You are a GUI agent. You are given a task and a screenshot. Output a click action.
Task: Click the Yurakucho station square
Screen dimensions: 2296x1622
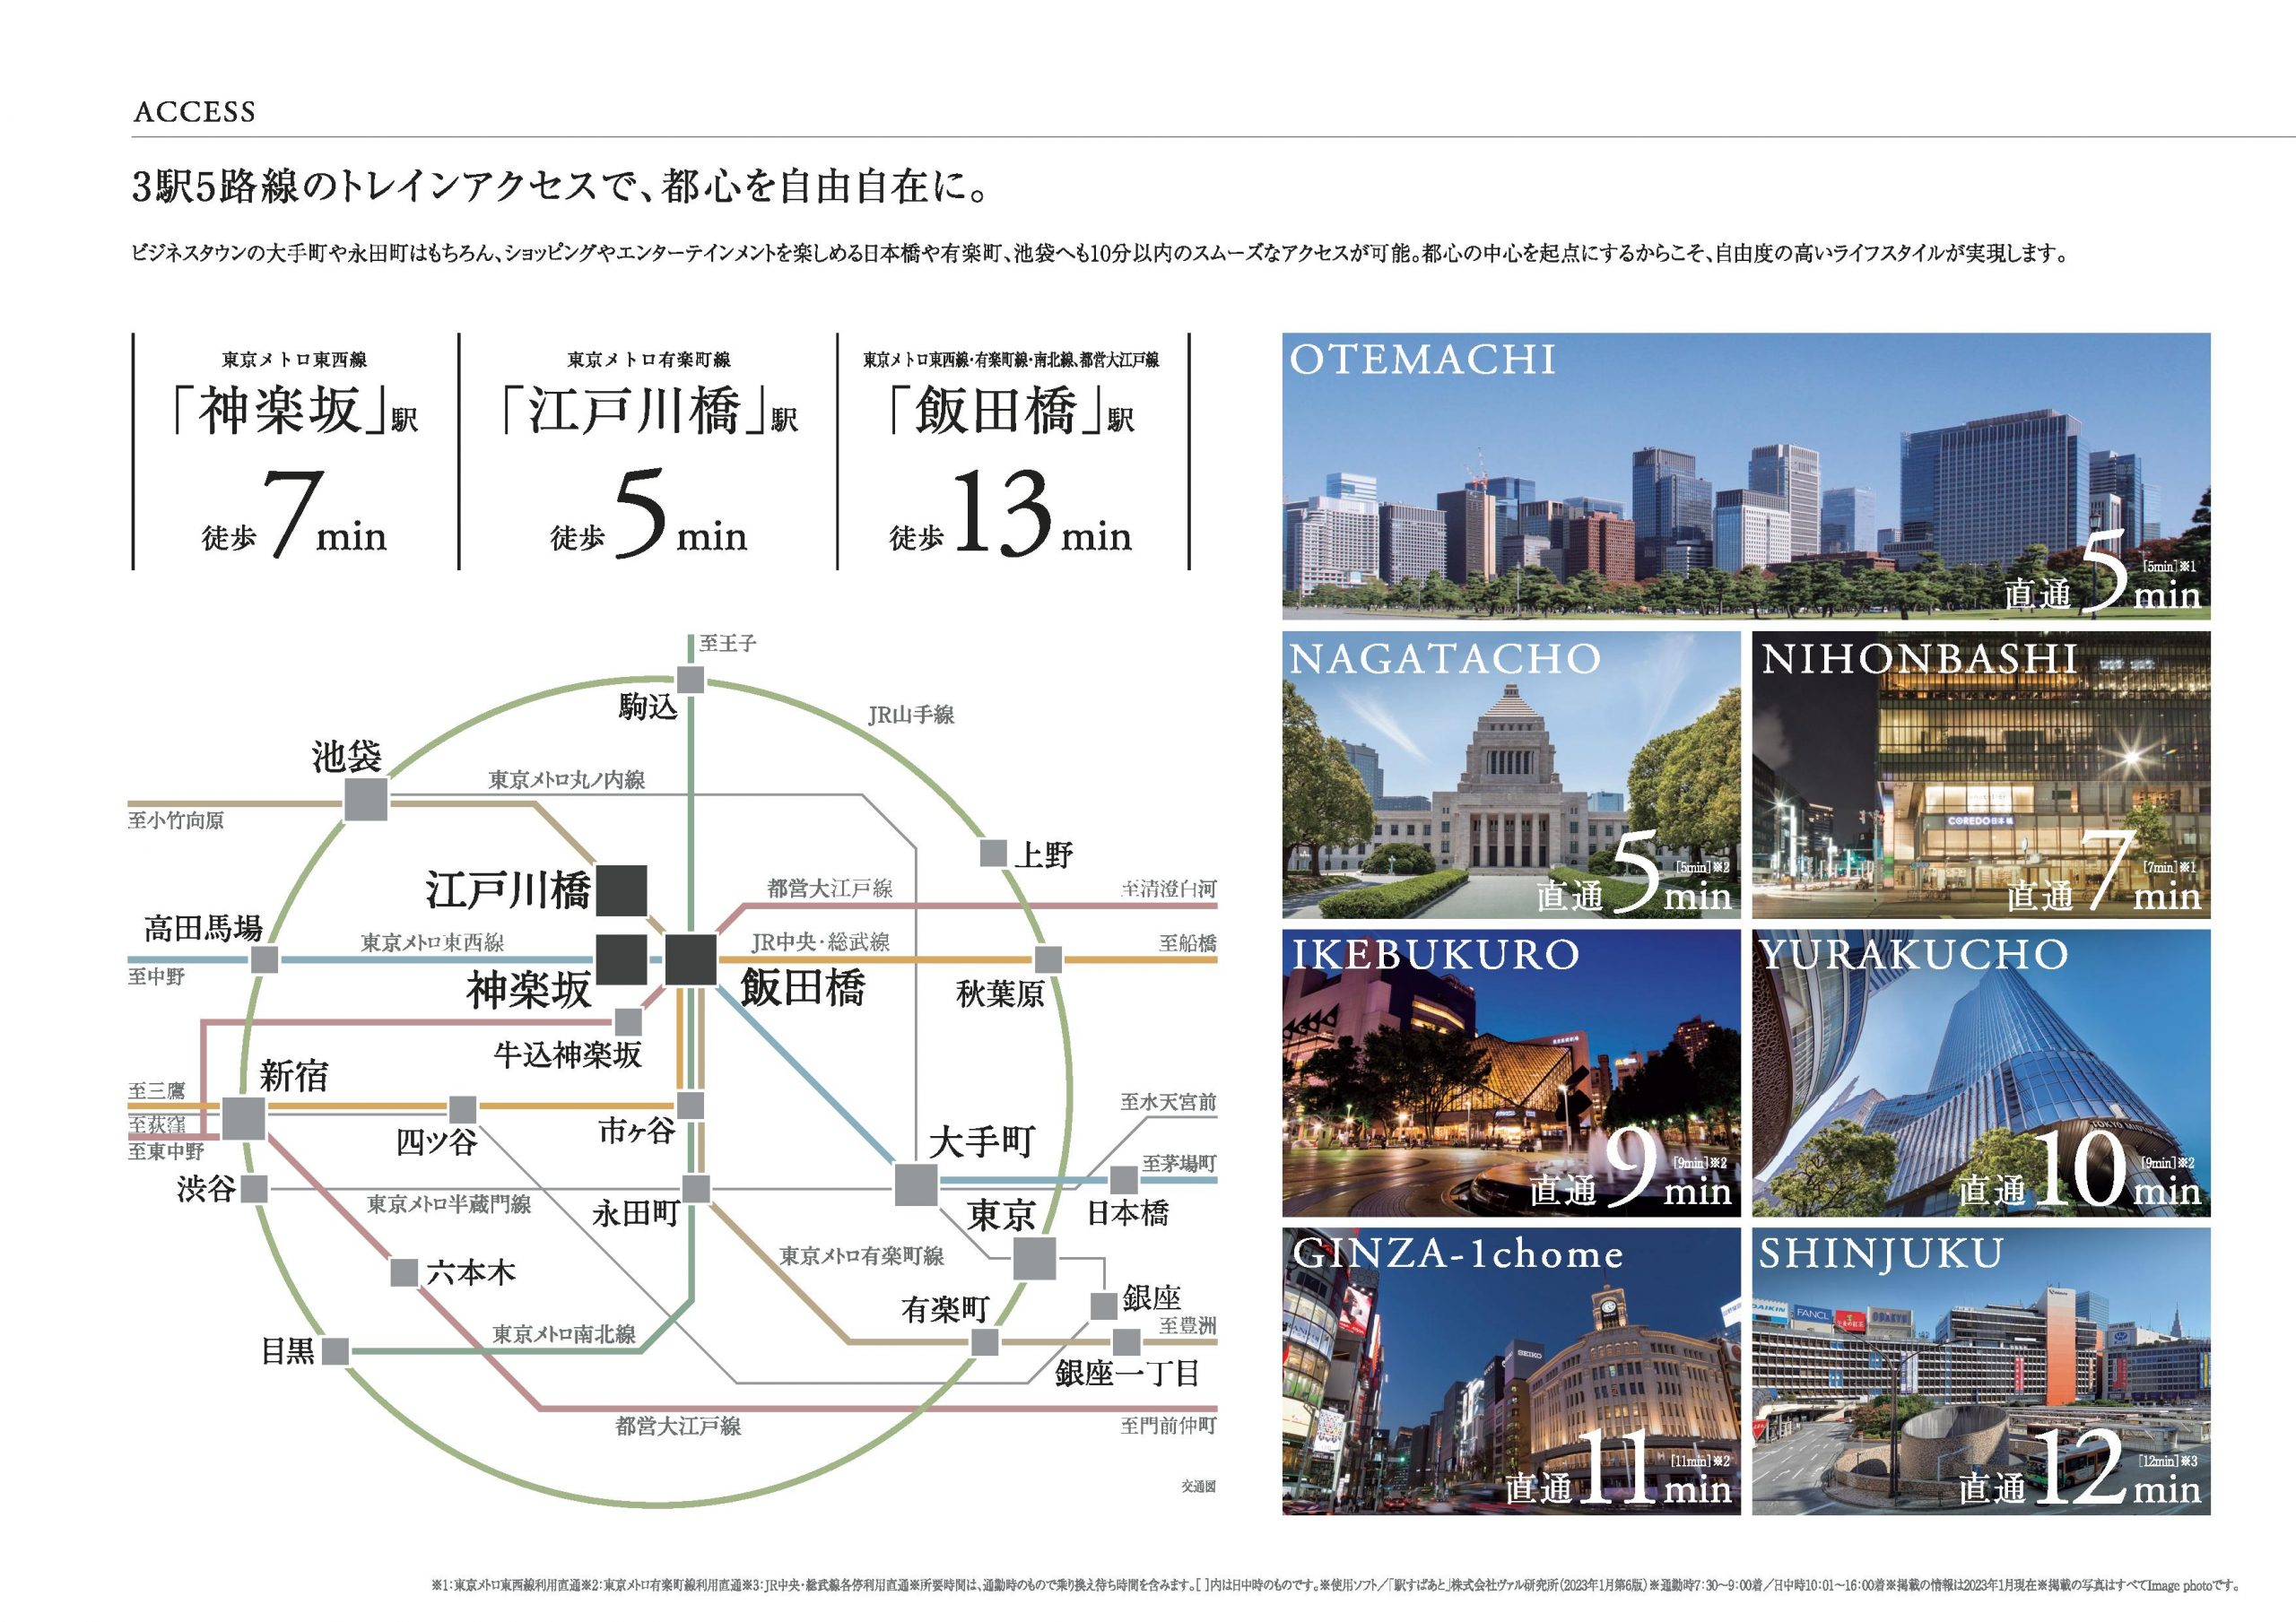click(x=985, y=1342)
